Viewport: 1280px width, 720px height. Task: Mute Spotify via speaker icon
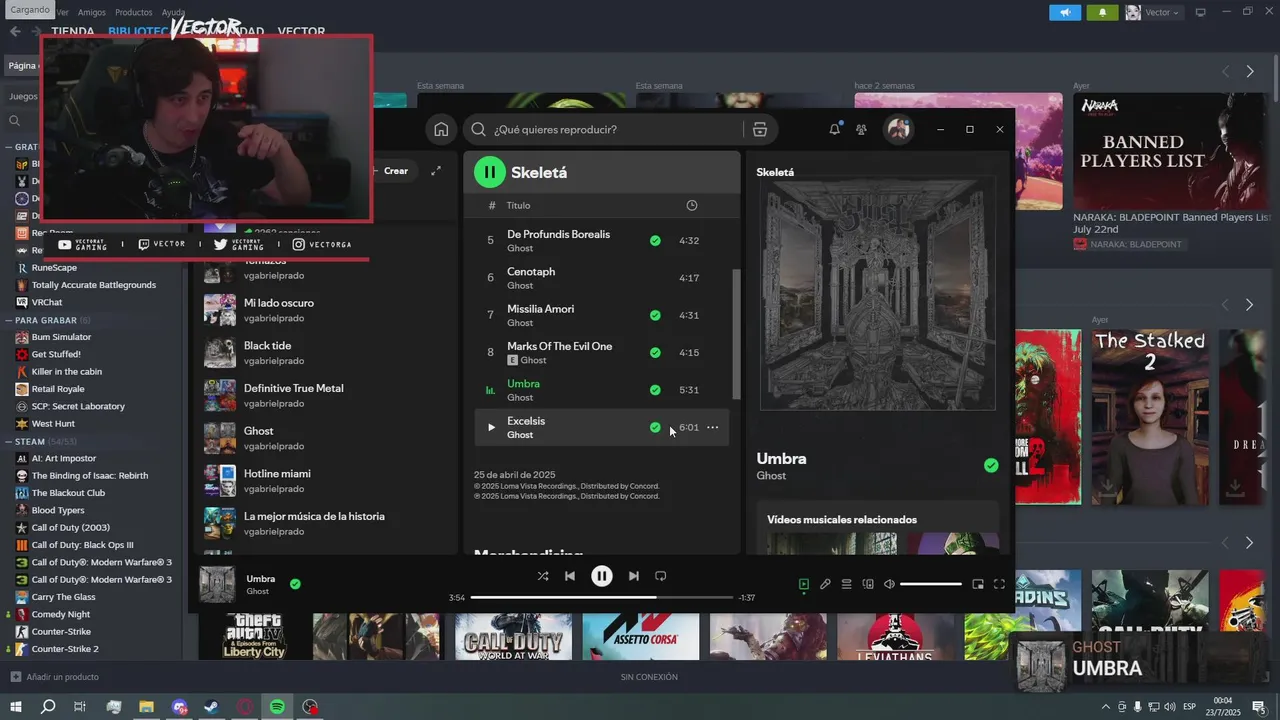(889, 584)
